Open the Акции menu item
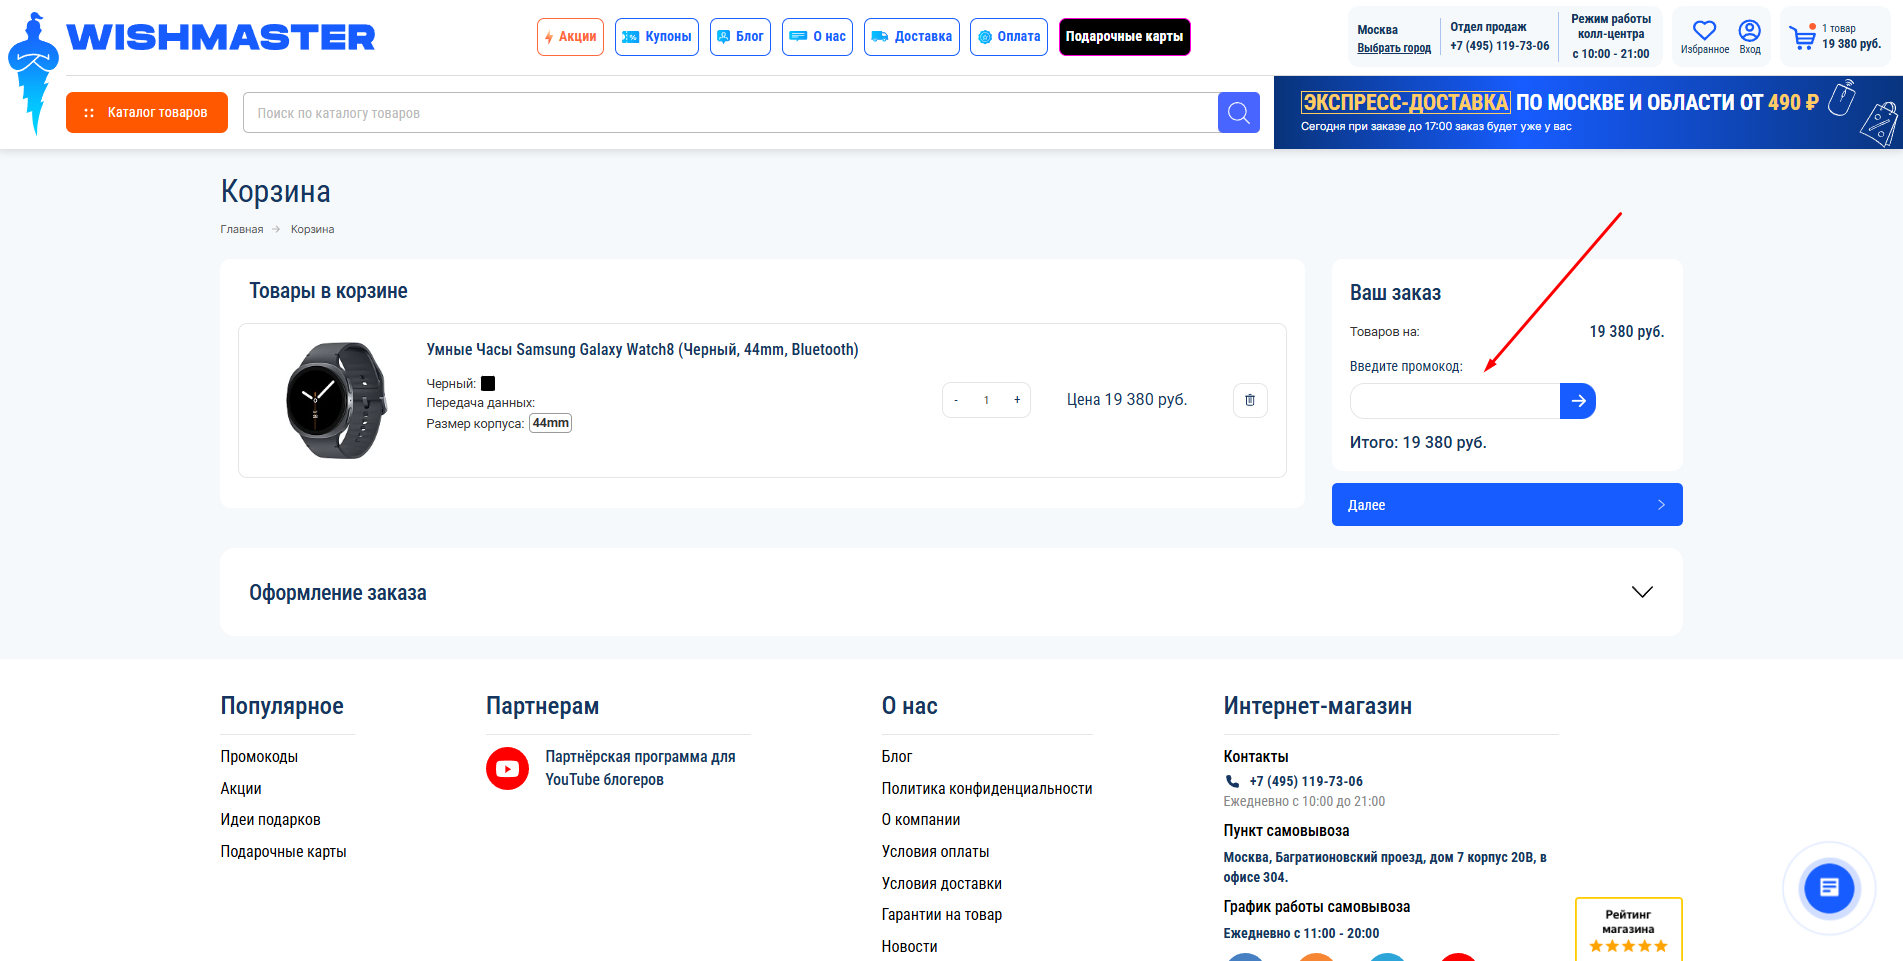 [570, 37]
